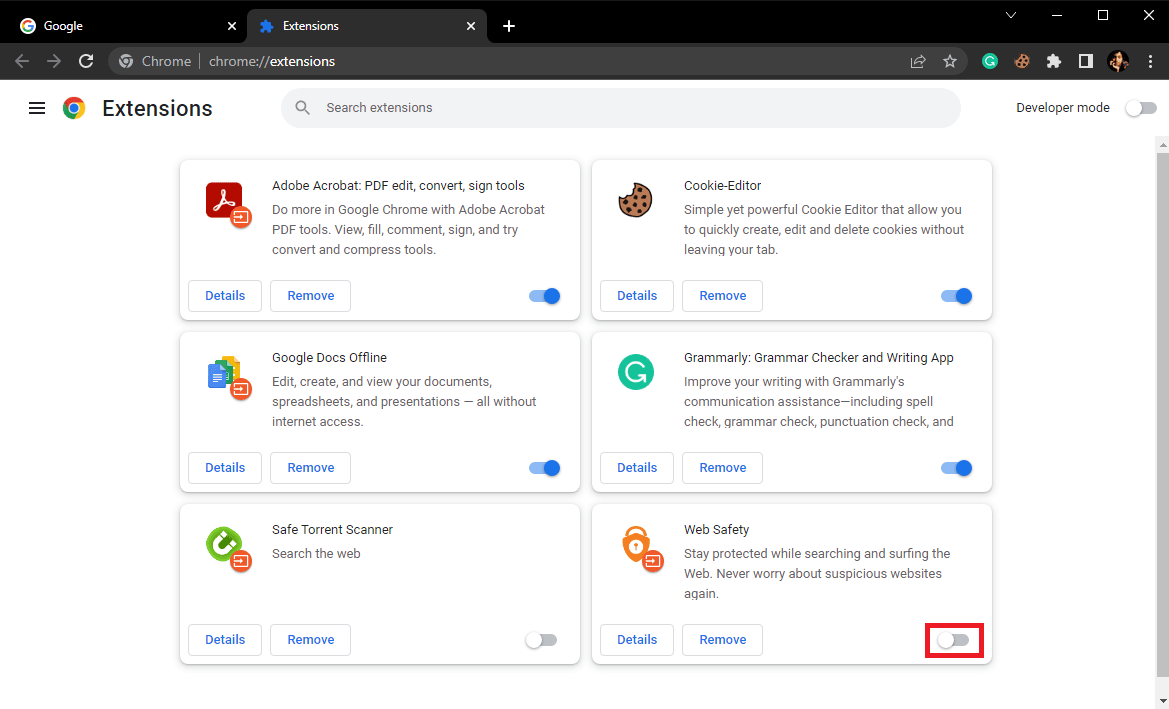Enable Safe Torrent Scanner extension

click(541, 640)
